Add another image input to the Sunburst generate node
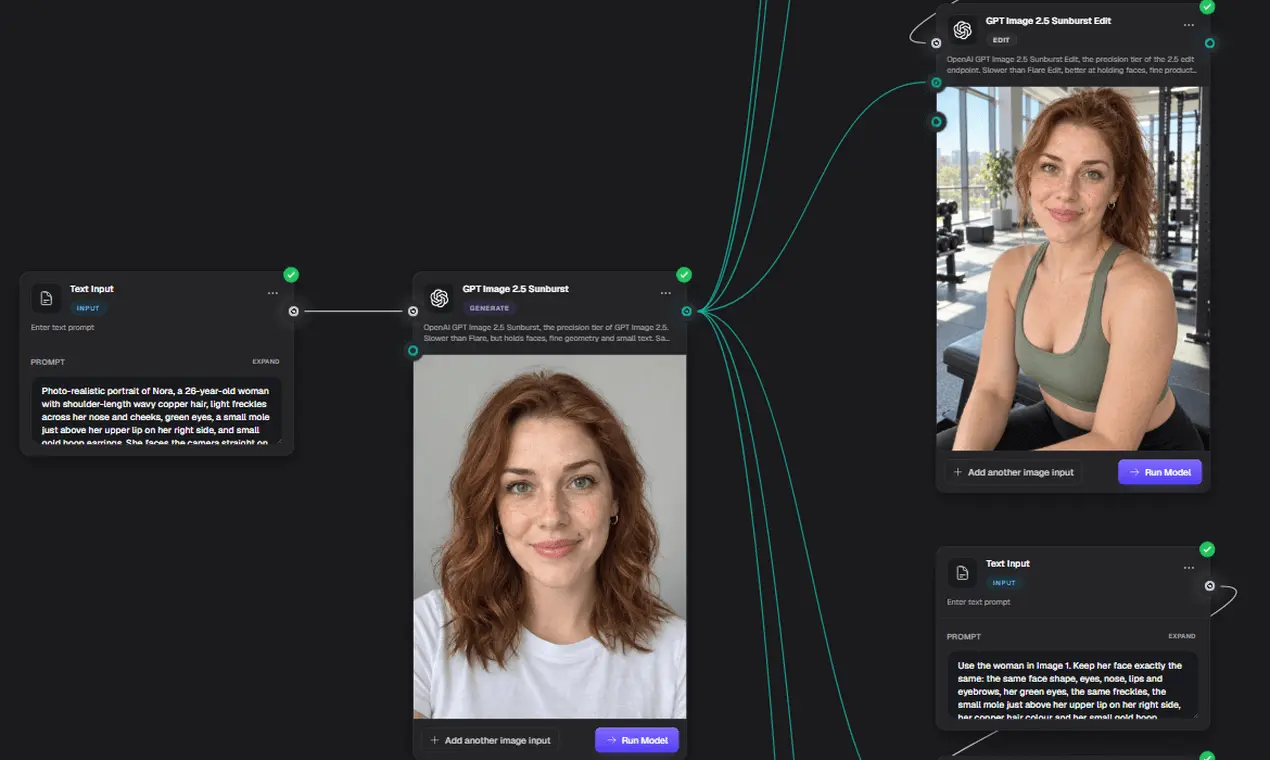The width and height of the screenshot is (1270, 760). pos(491,740)
